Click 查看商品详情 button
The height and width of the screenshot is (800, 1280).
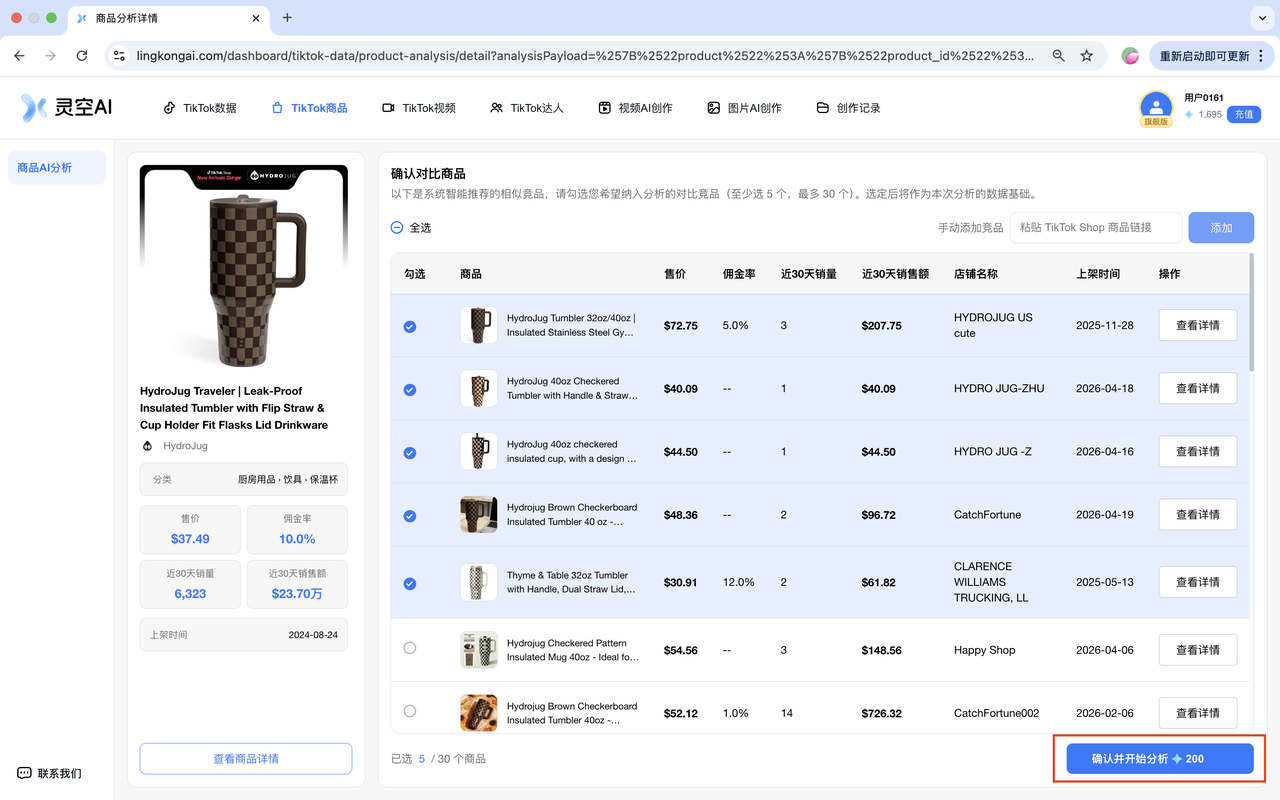coord(246,759)
